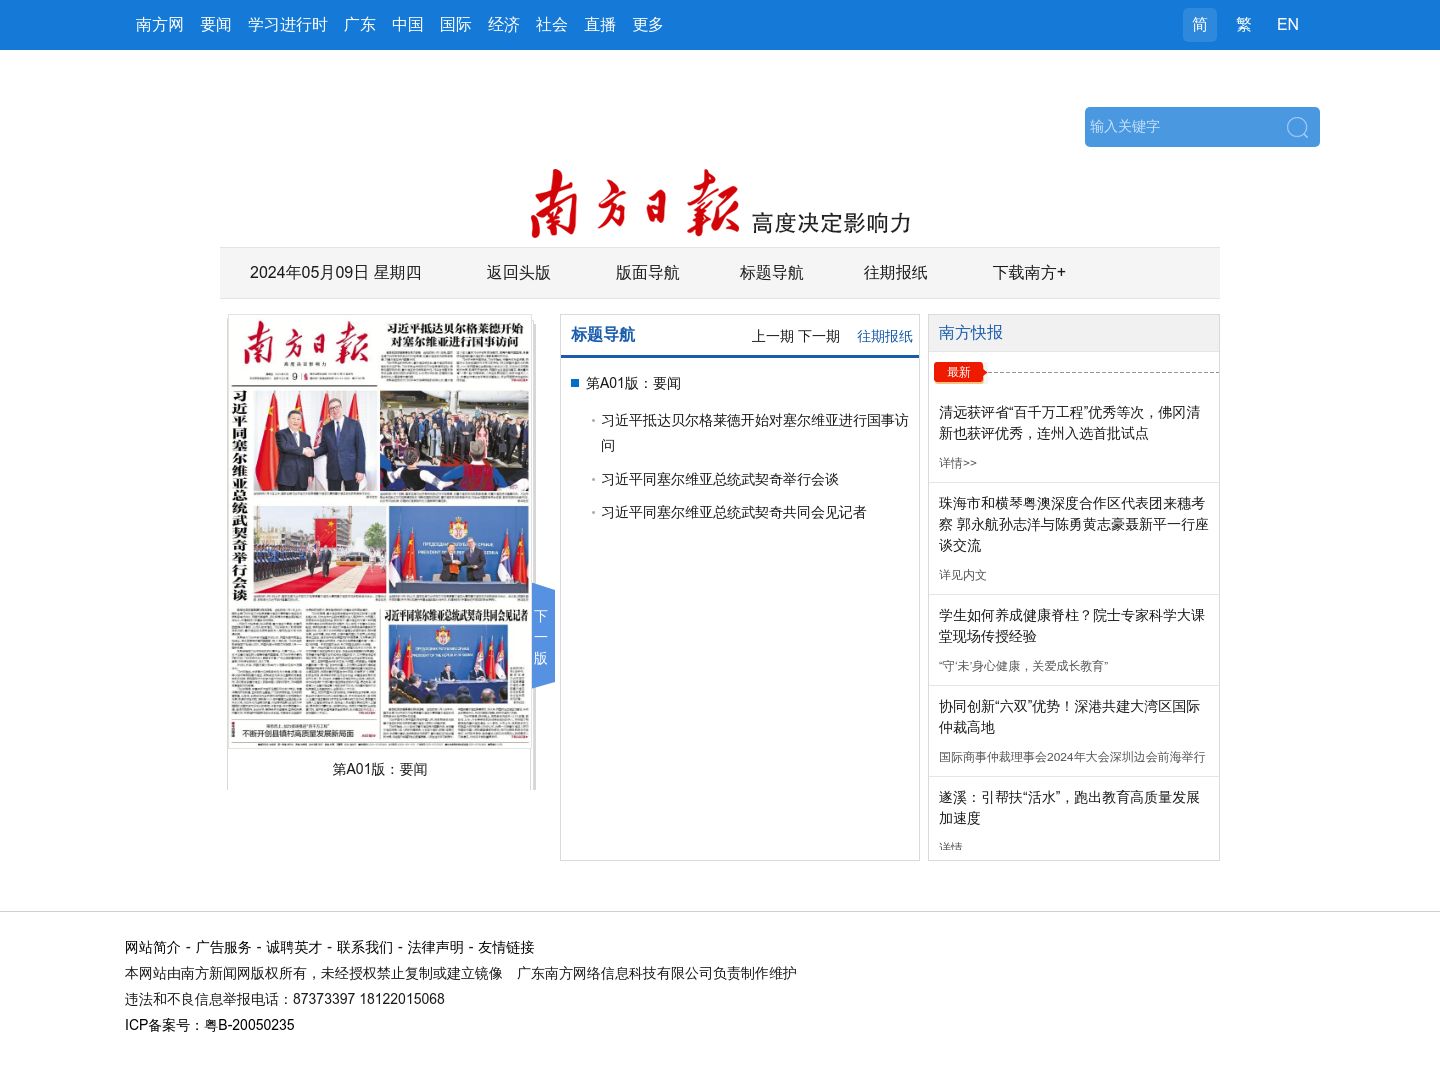
Task: Focus the 输入关键字 search field
Action: (1183, 127)
